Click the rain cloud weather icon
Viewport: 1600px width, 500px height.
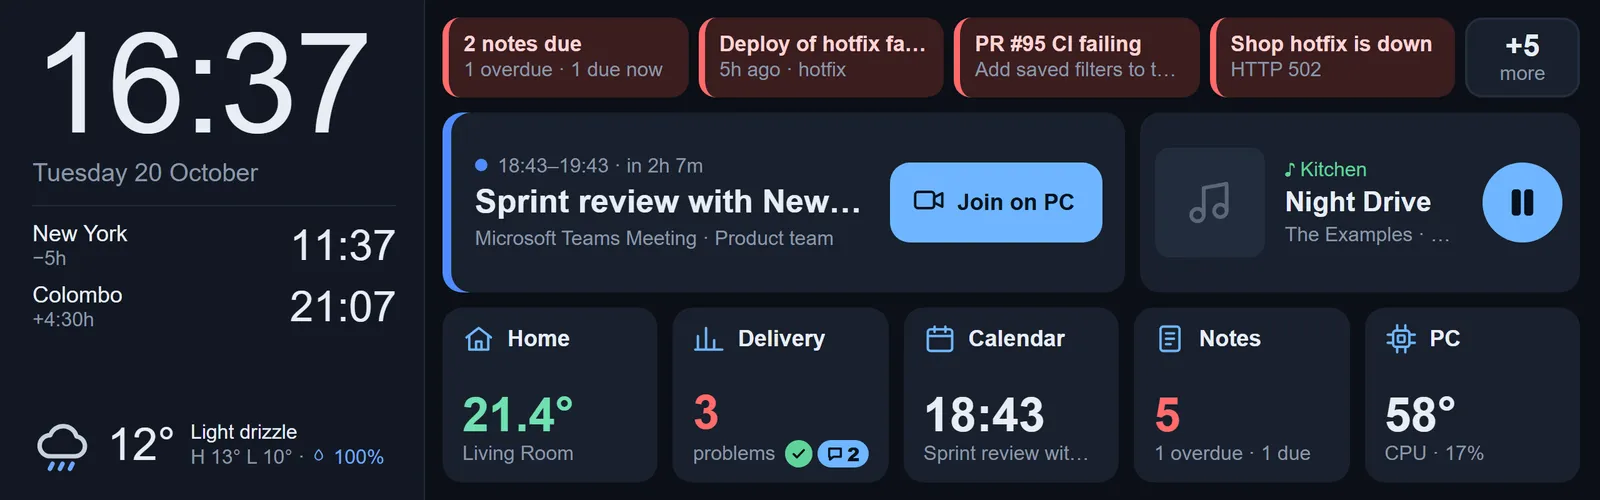[x=62, y=447]
